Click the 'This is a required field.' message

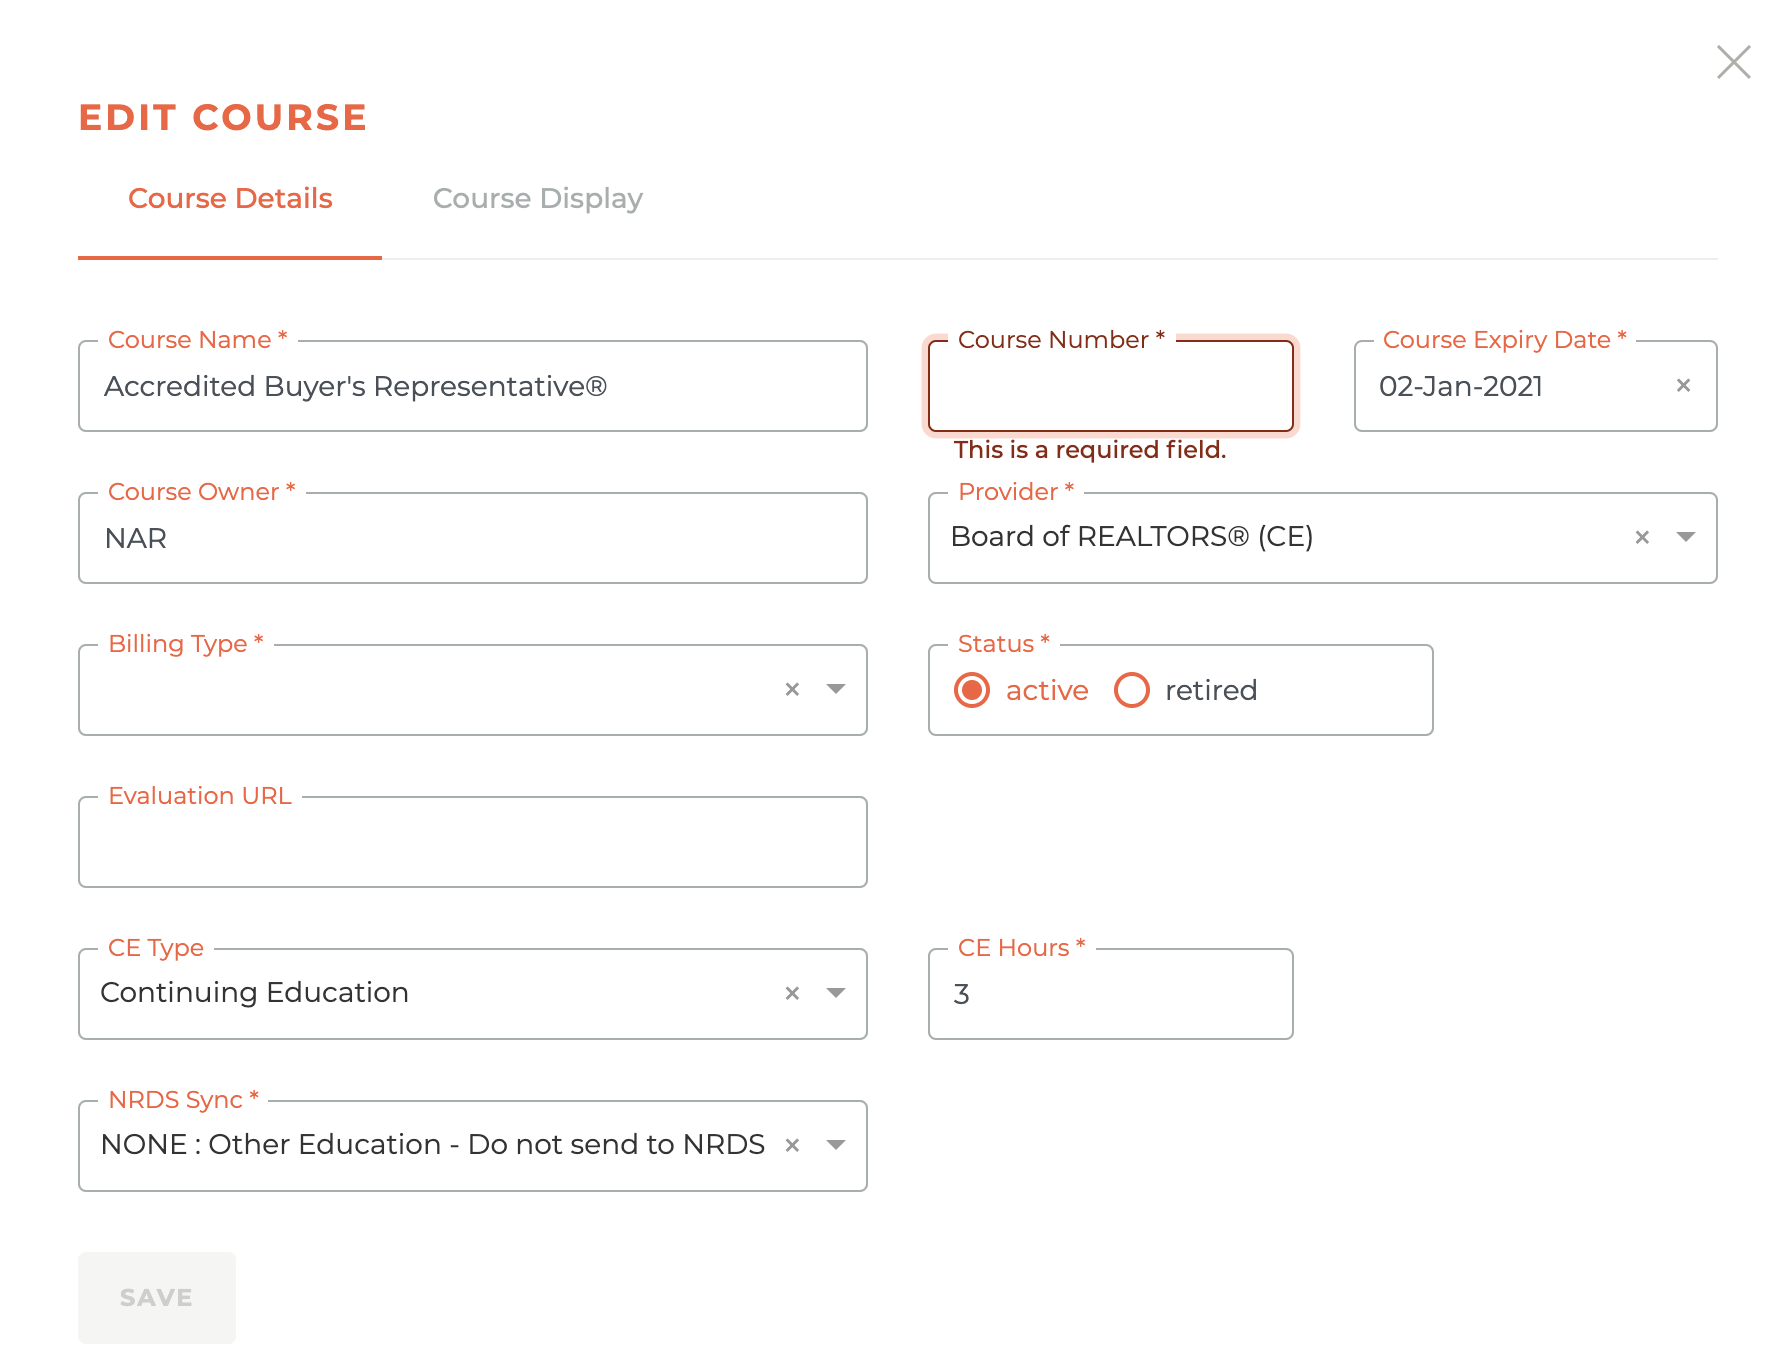point(1090,450)
